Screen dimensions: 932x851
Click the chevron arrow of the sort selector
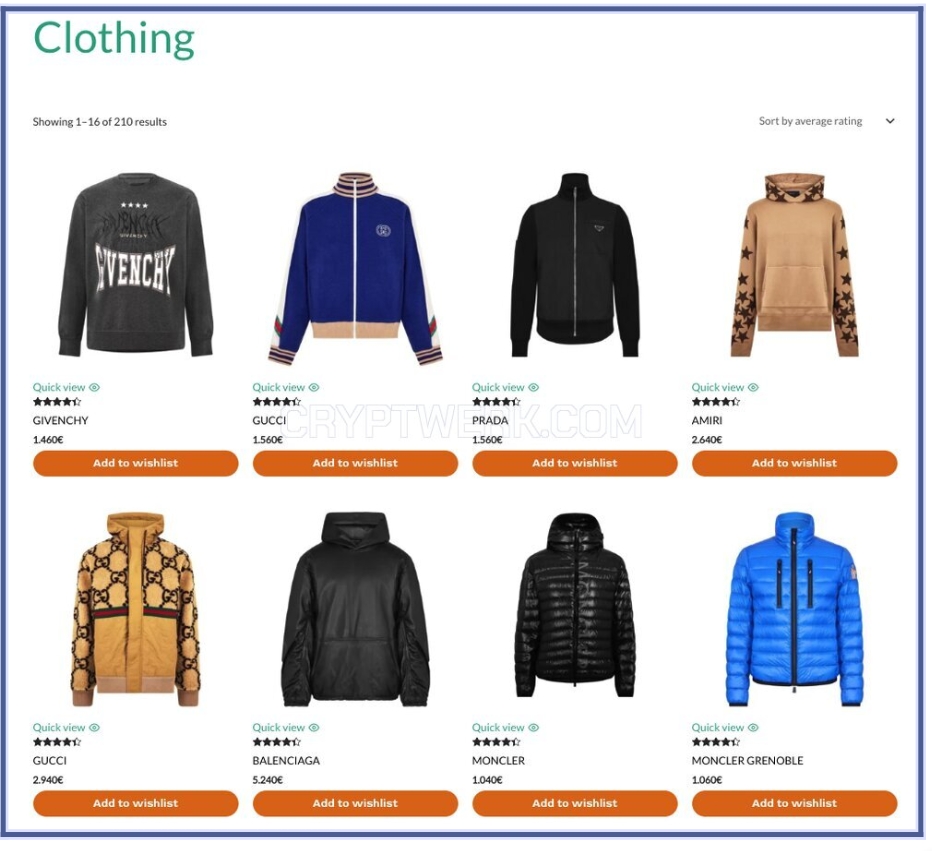pos(890,121)
